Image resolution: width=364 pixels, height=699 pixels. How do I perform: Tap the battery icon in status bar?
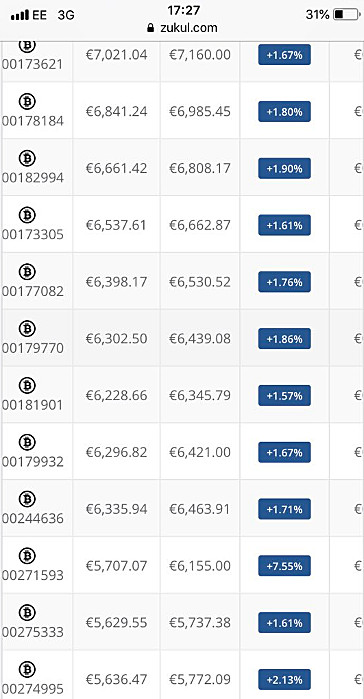pos(346,14)
